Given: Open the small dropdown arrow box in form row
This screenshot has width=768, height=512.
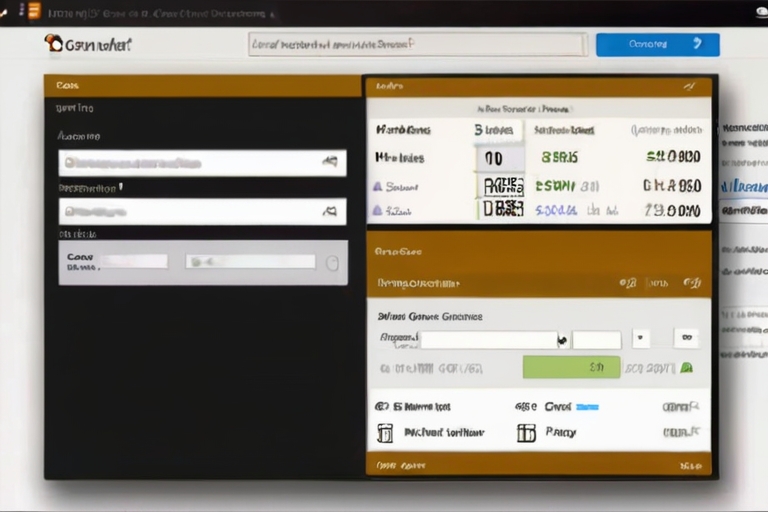Looking at the screenshot, I should coord(641,338).
